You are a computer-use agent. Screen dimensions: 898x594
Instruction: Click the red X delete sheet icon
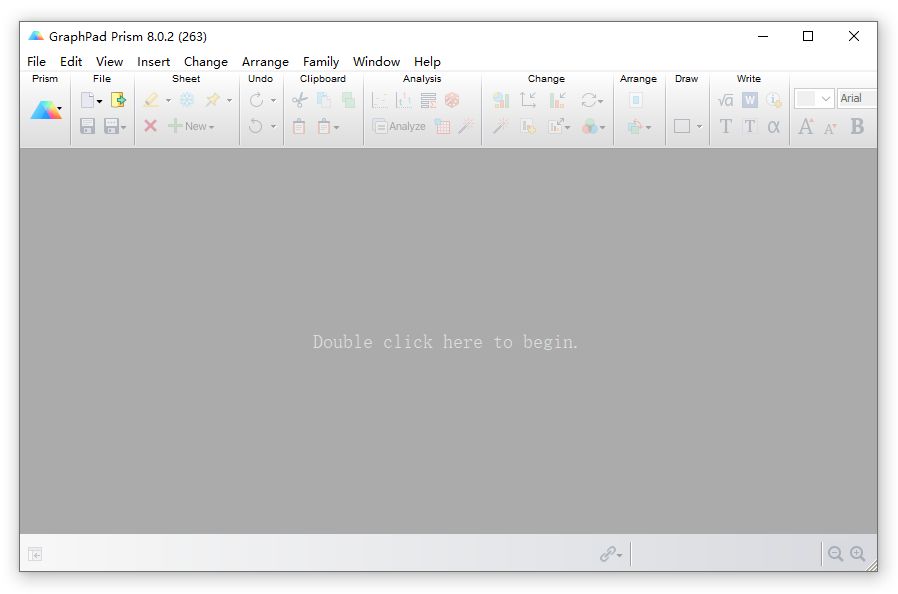pos(150,126)
